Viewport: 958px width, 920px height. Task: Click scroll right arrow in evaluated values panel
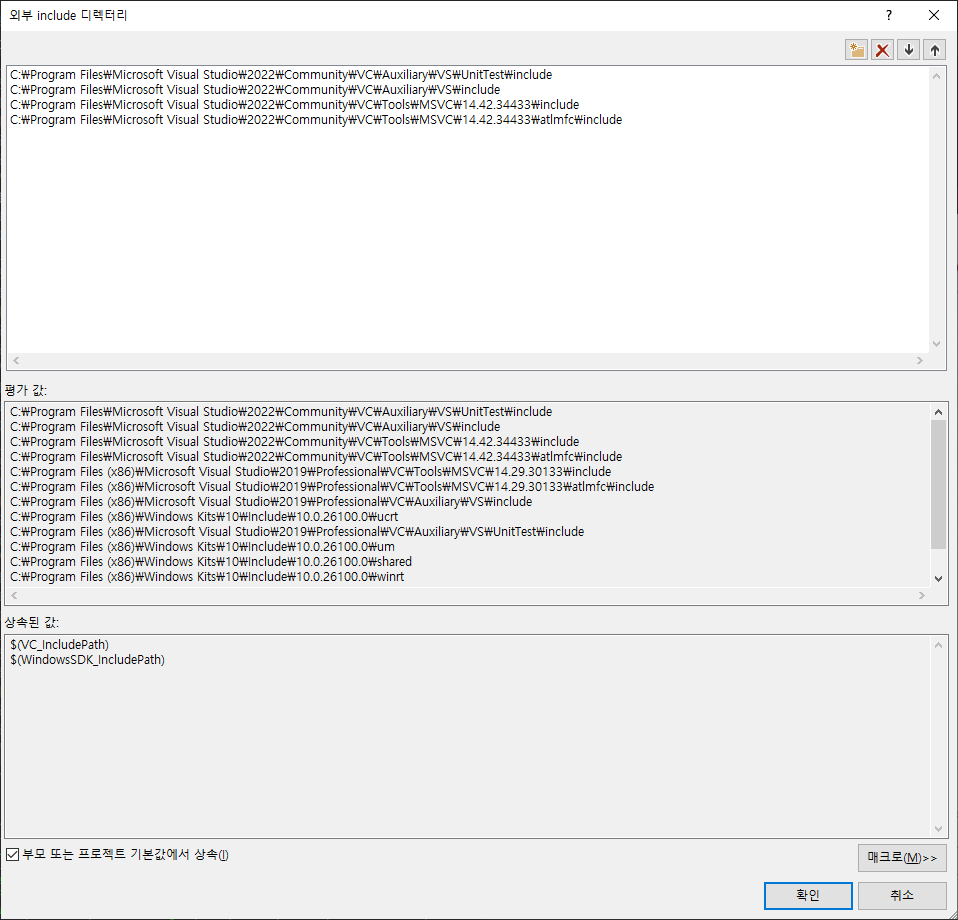click(921, 595)
